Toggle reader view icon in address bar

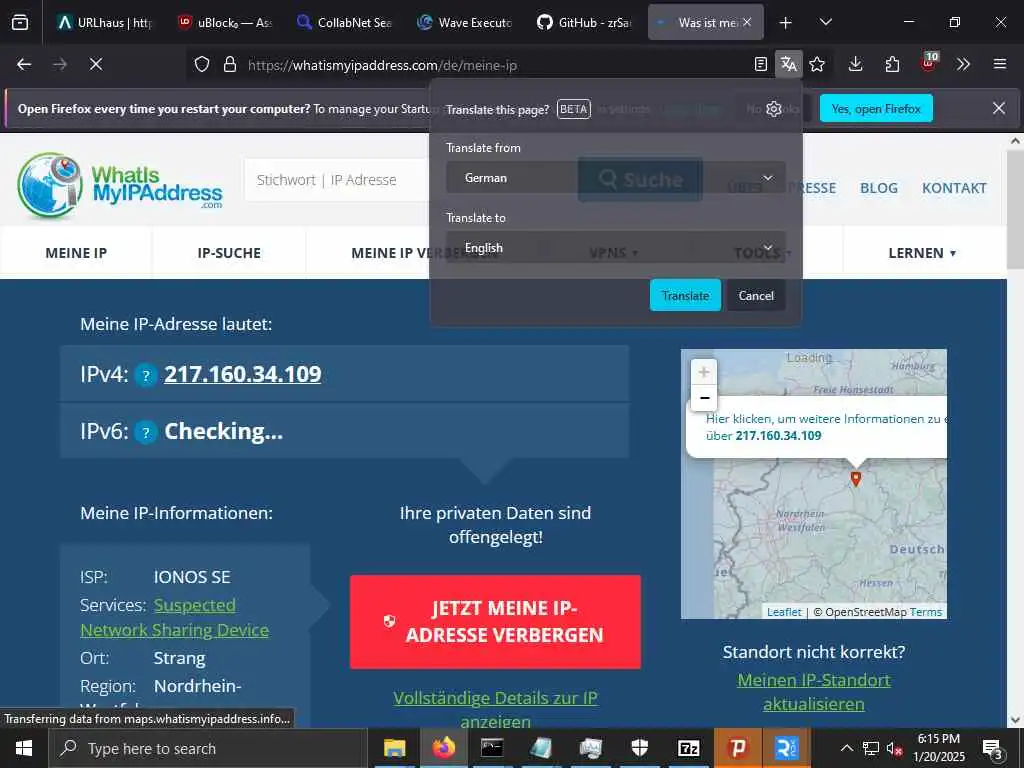coord(761,64)
